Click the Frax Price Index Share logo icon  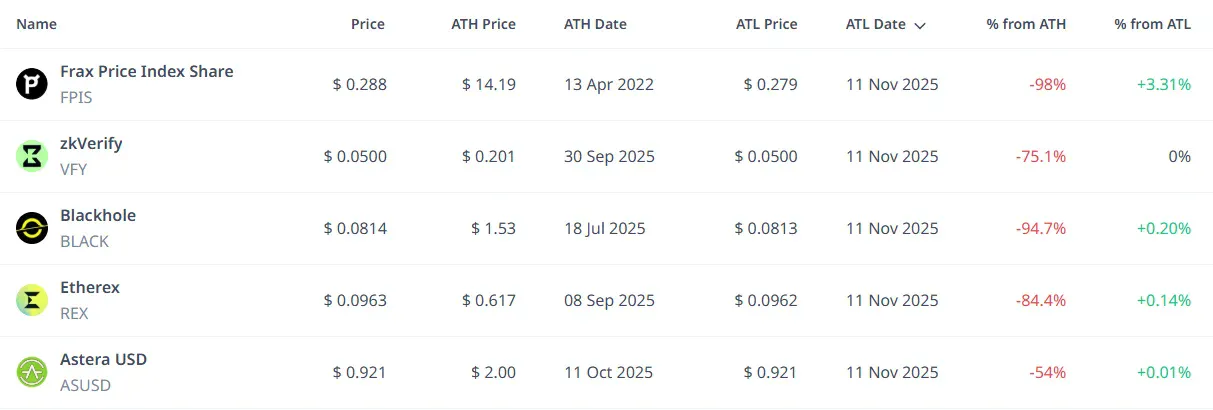pos(32,84)
